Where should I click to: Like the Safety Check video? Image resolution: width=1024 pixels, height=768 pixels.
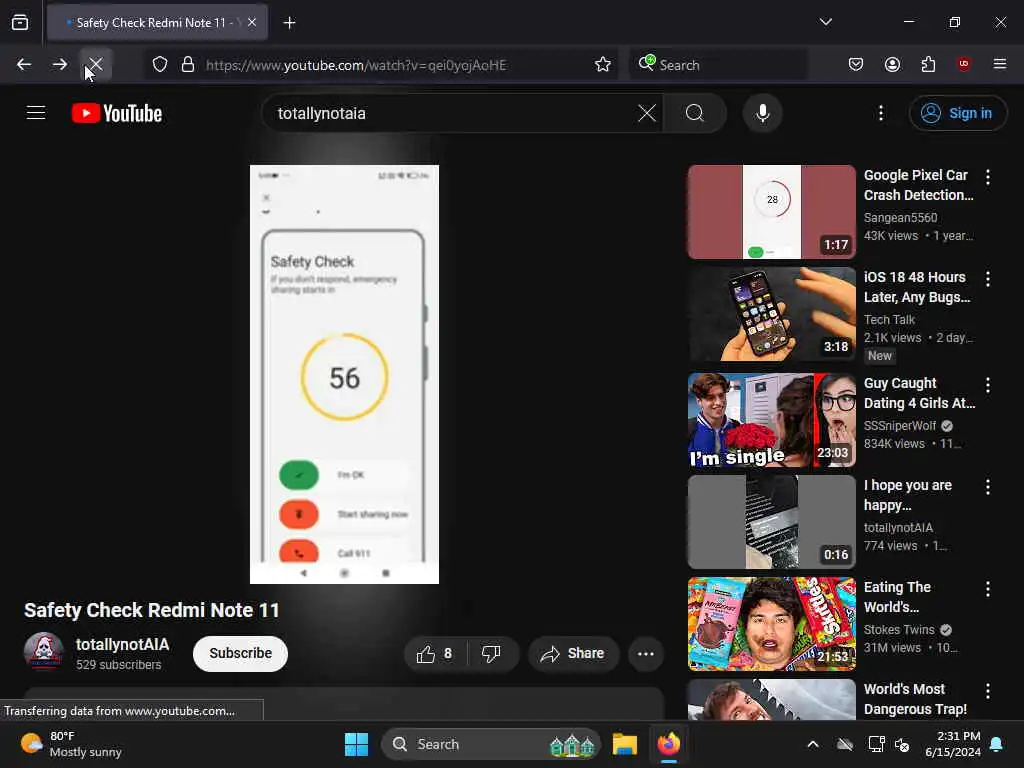435,654
